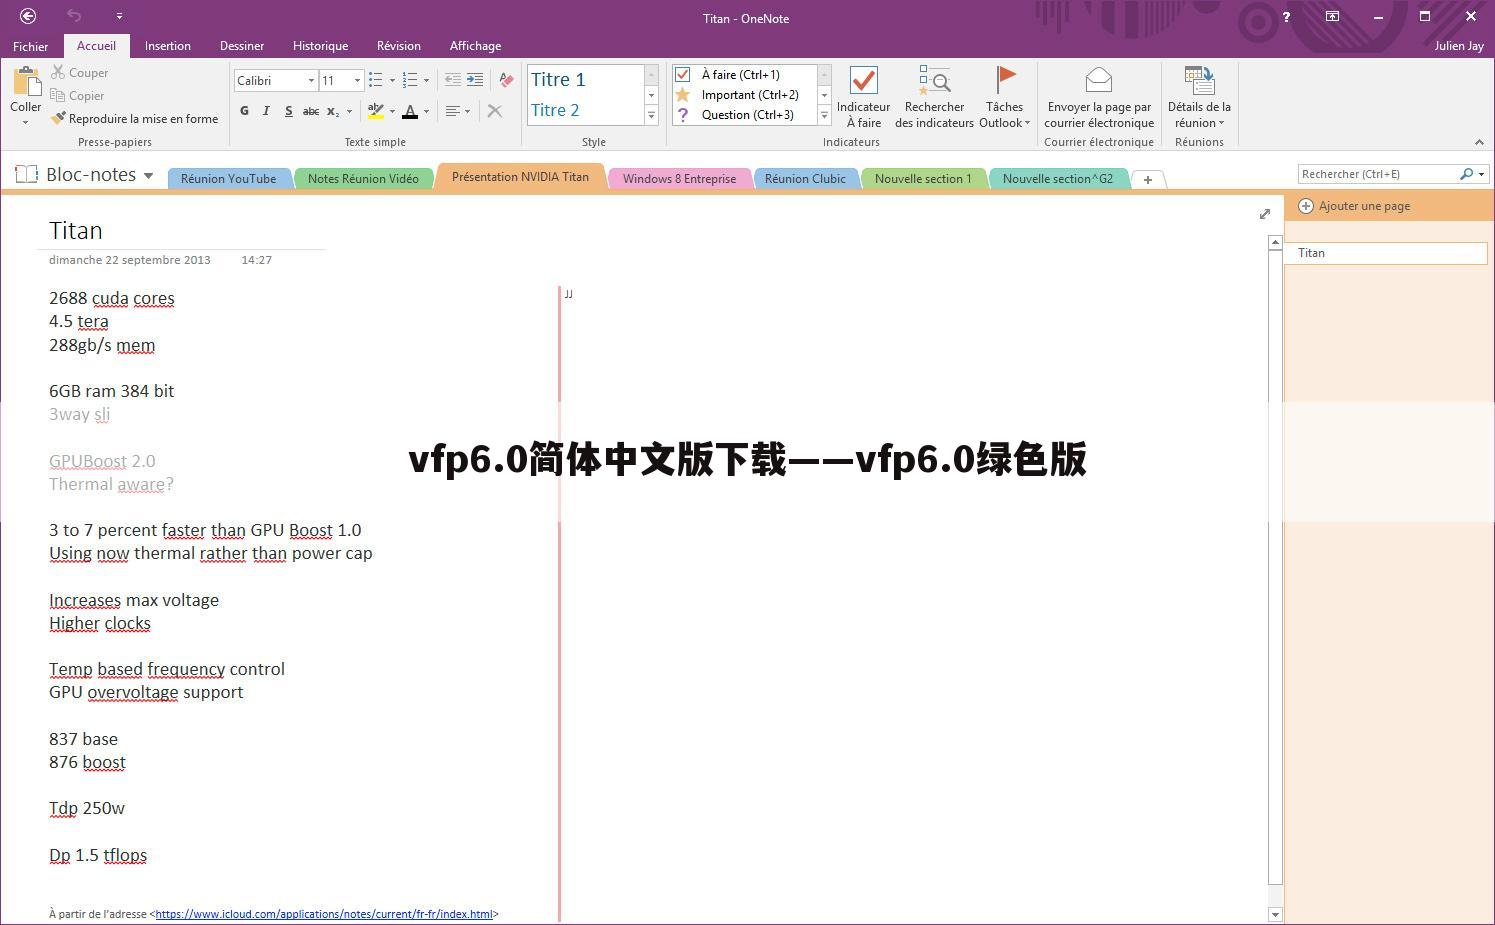Click search magnifier icon
This screenshot has width=1495, height=925.
tap(1466, 174)
